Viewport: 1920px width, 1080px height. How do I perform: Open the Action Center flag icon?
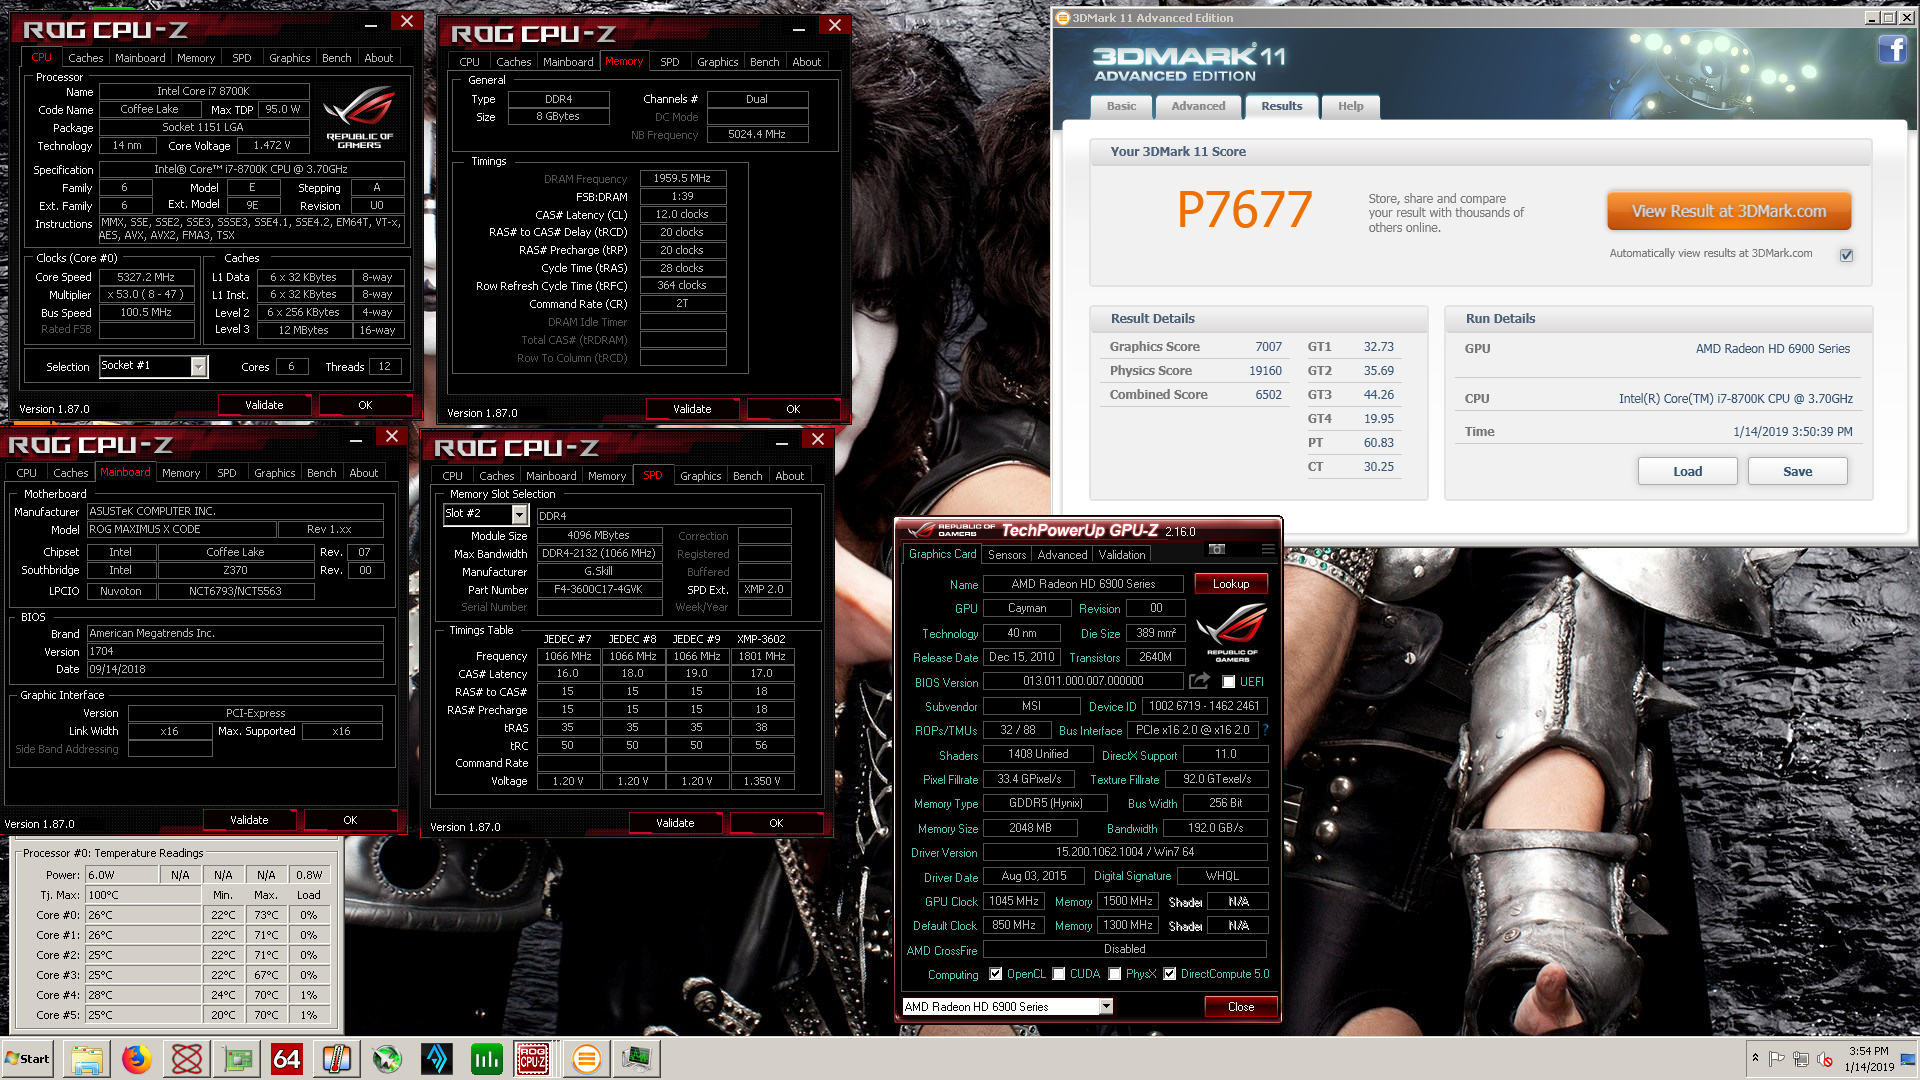point(1777,1059)
